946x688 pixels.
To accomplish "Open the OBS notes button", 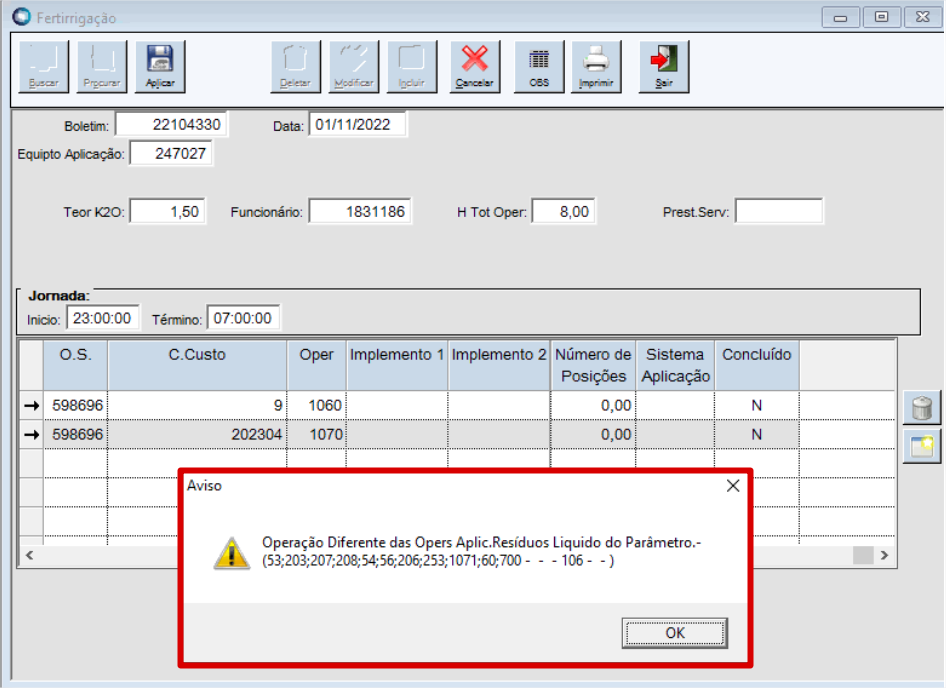I will click(539, 66).
